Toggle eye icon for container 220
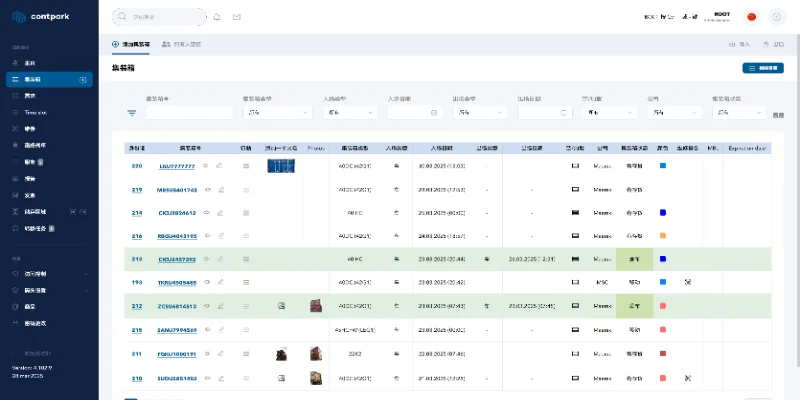This screenshot has height=400, width=800. (x=207, y=166)
